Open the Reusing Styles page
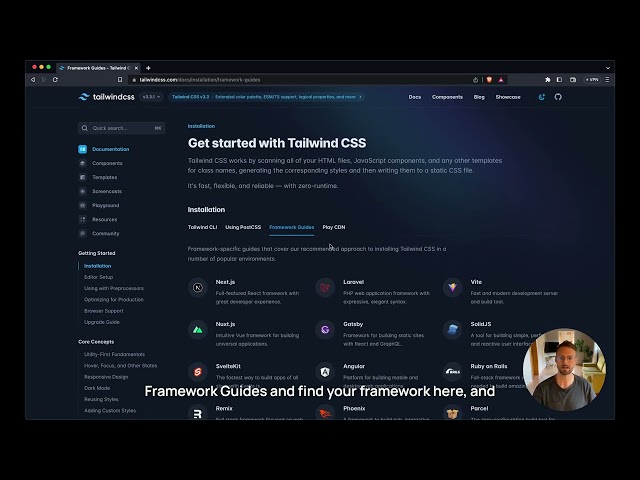Image resolution: width=640 pixels, height=480 pixels. pos(101,399)
